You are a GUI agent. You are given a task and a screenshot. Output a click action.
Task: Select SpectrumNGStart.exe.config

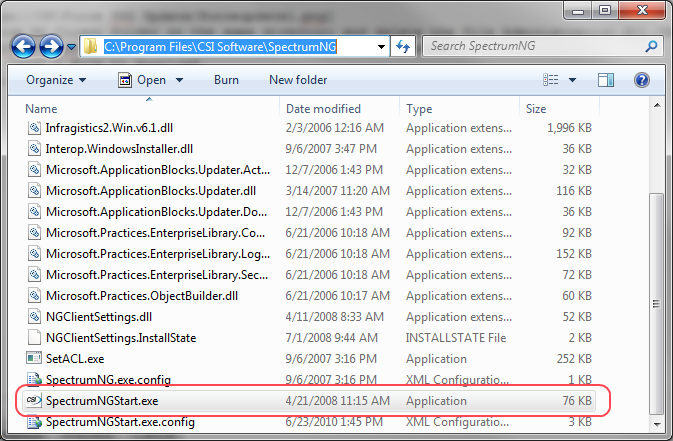(x=120, y=422)
